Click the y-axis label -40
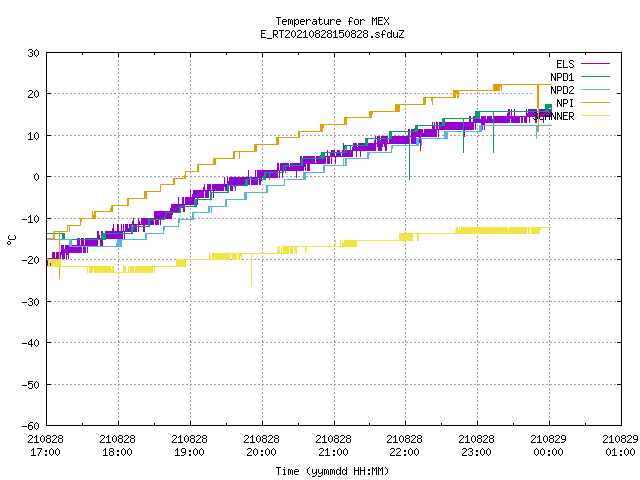The image size is (640, 480). pyautogui.click(x=31, y=343)
